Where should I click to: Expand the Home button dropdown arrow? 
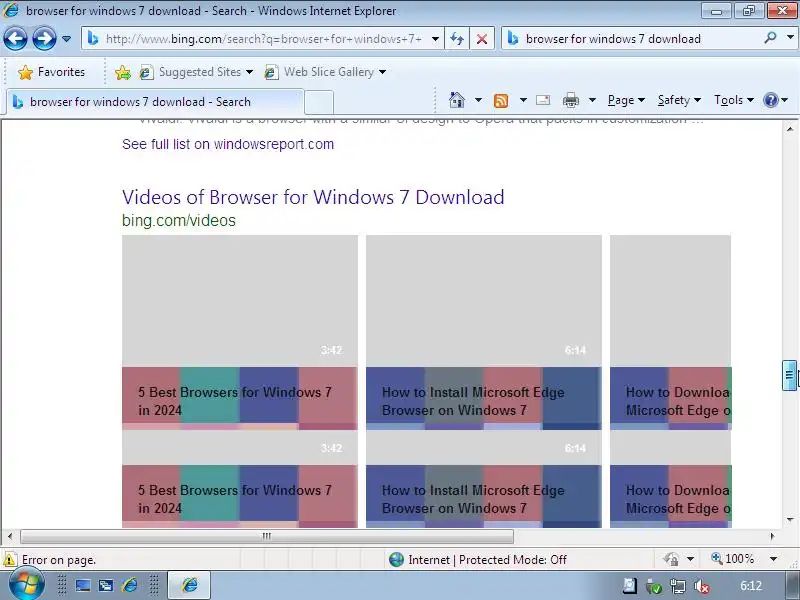(x=478, y=100)
